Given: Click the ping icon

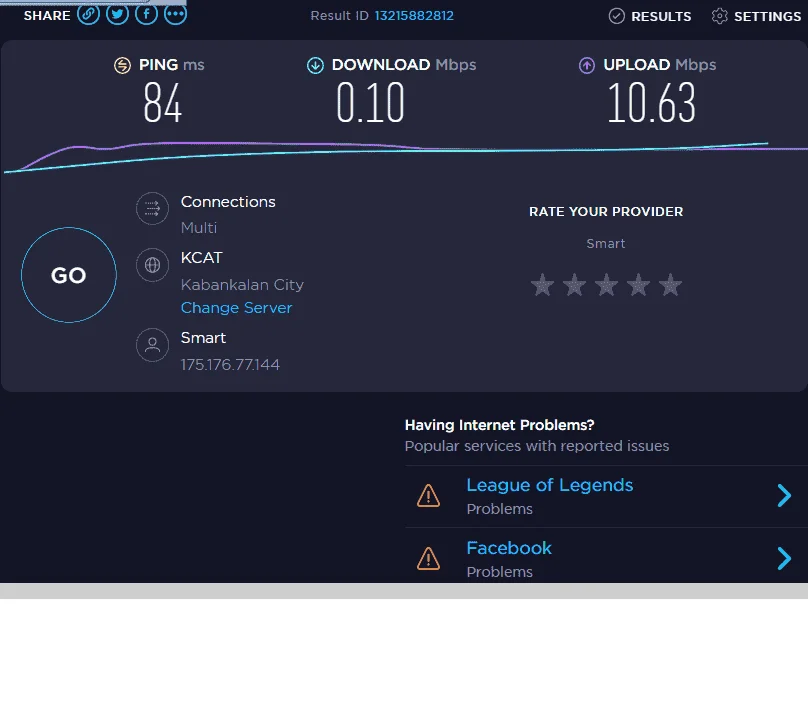Looking at the screenshot, I should coord(122,65).
